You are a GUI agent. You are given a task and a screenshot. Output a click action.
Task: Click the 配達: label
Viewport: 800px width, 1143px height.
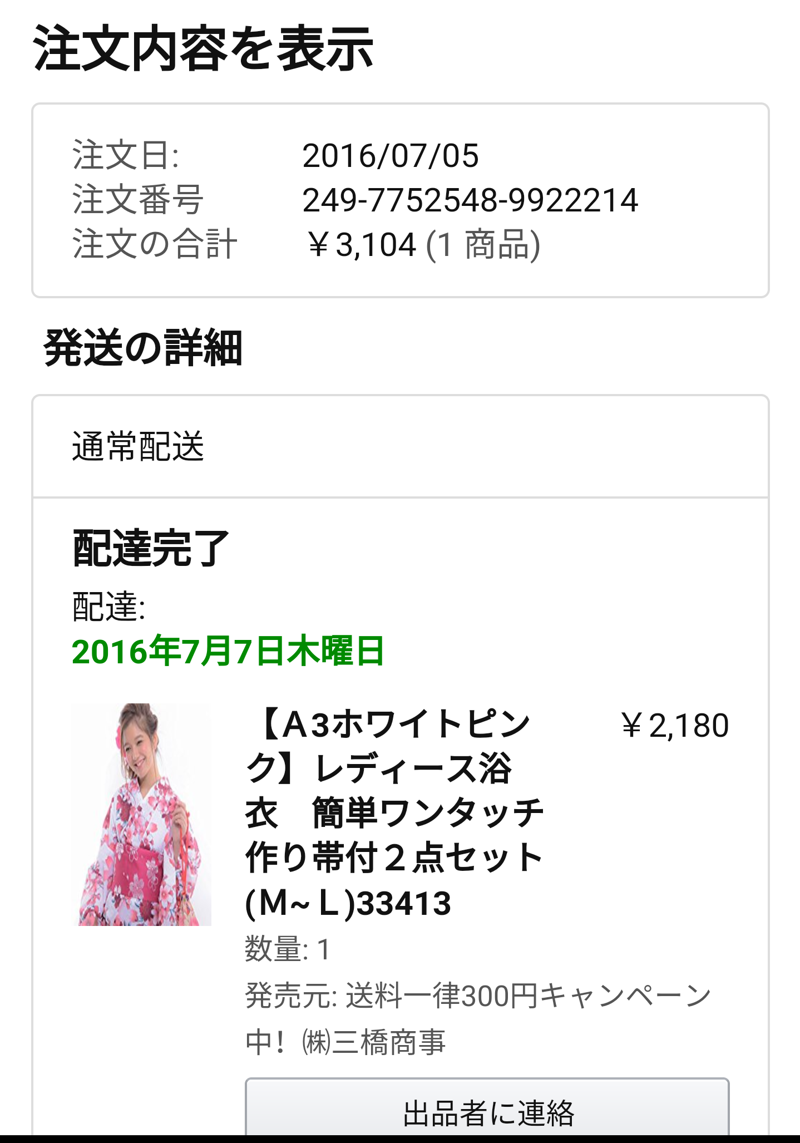[109, 606]
